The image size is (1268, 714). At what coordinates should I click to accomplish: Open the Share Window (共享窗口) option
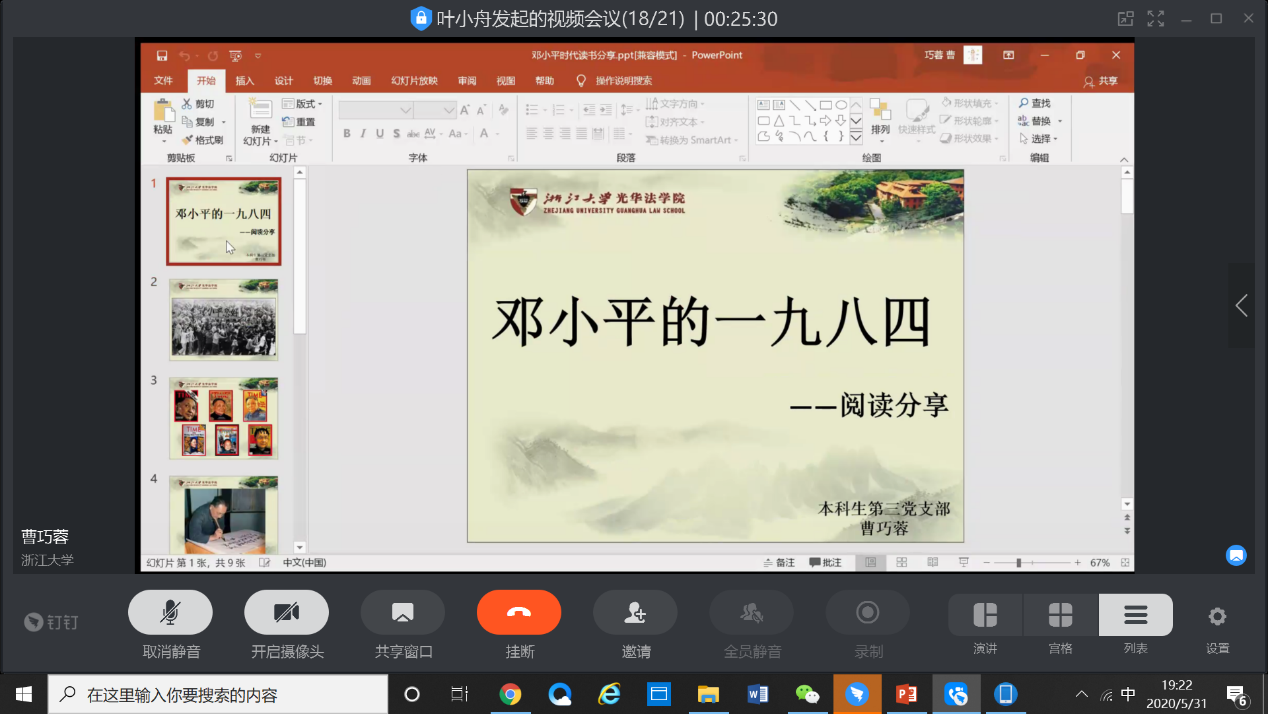pos(403,612)
